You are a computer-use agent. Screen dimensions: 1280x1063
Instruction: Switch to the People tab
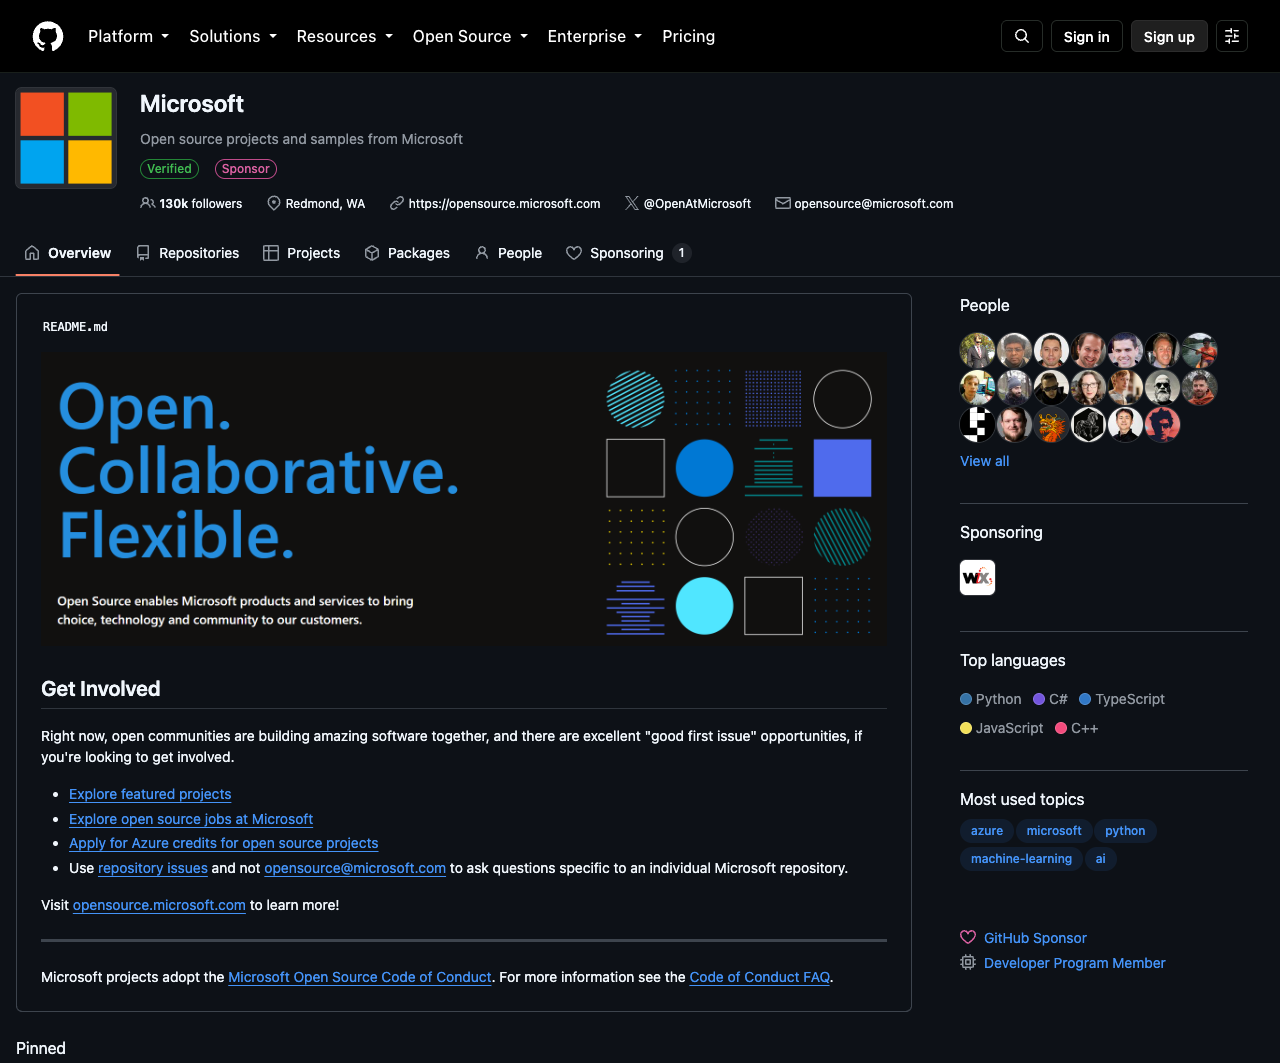pos(509,253)
